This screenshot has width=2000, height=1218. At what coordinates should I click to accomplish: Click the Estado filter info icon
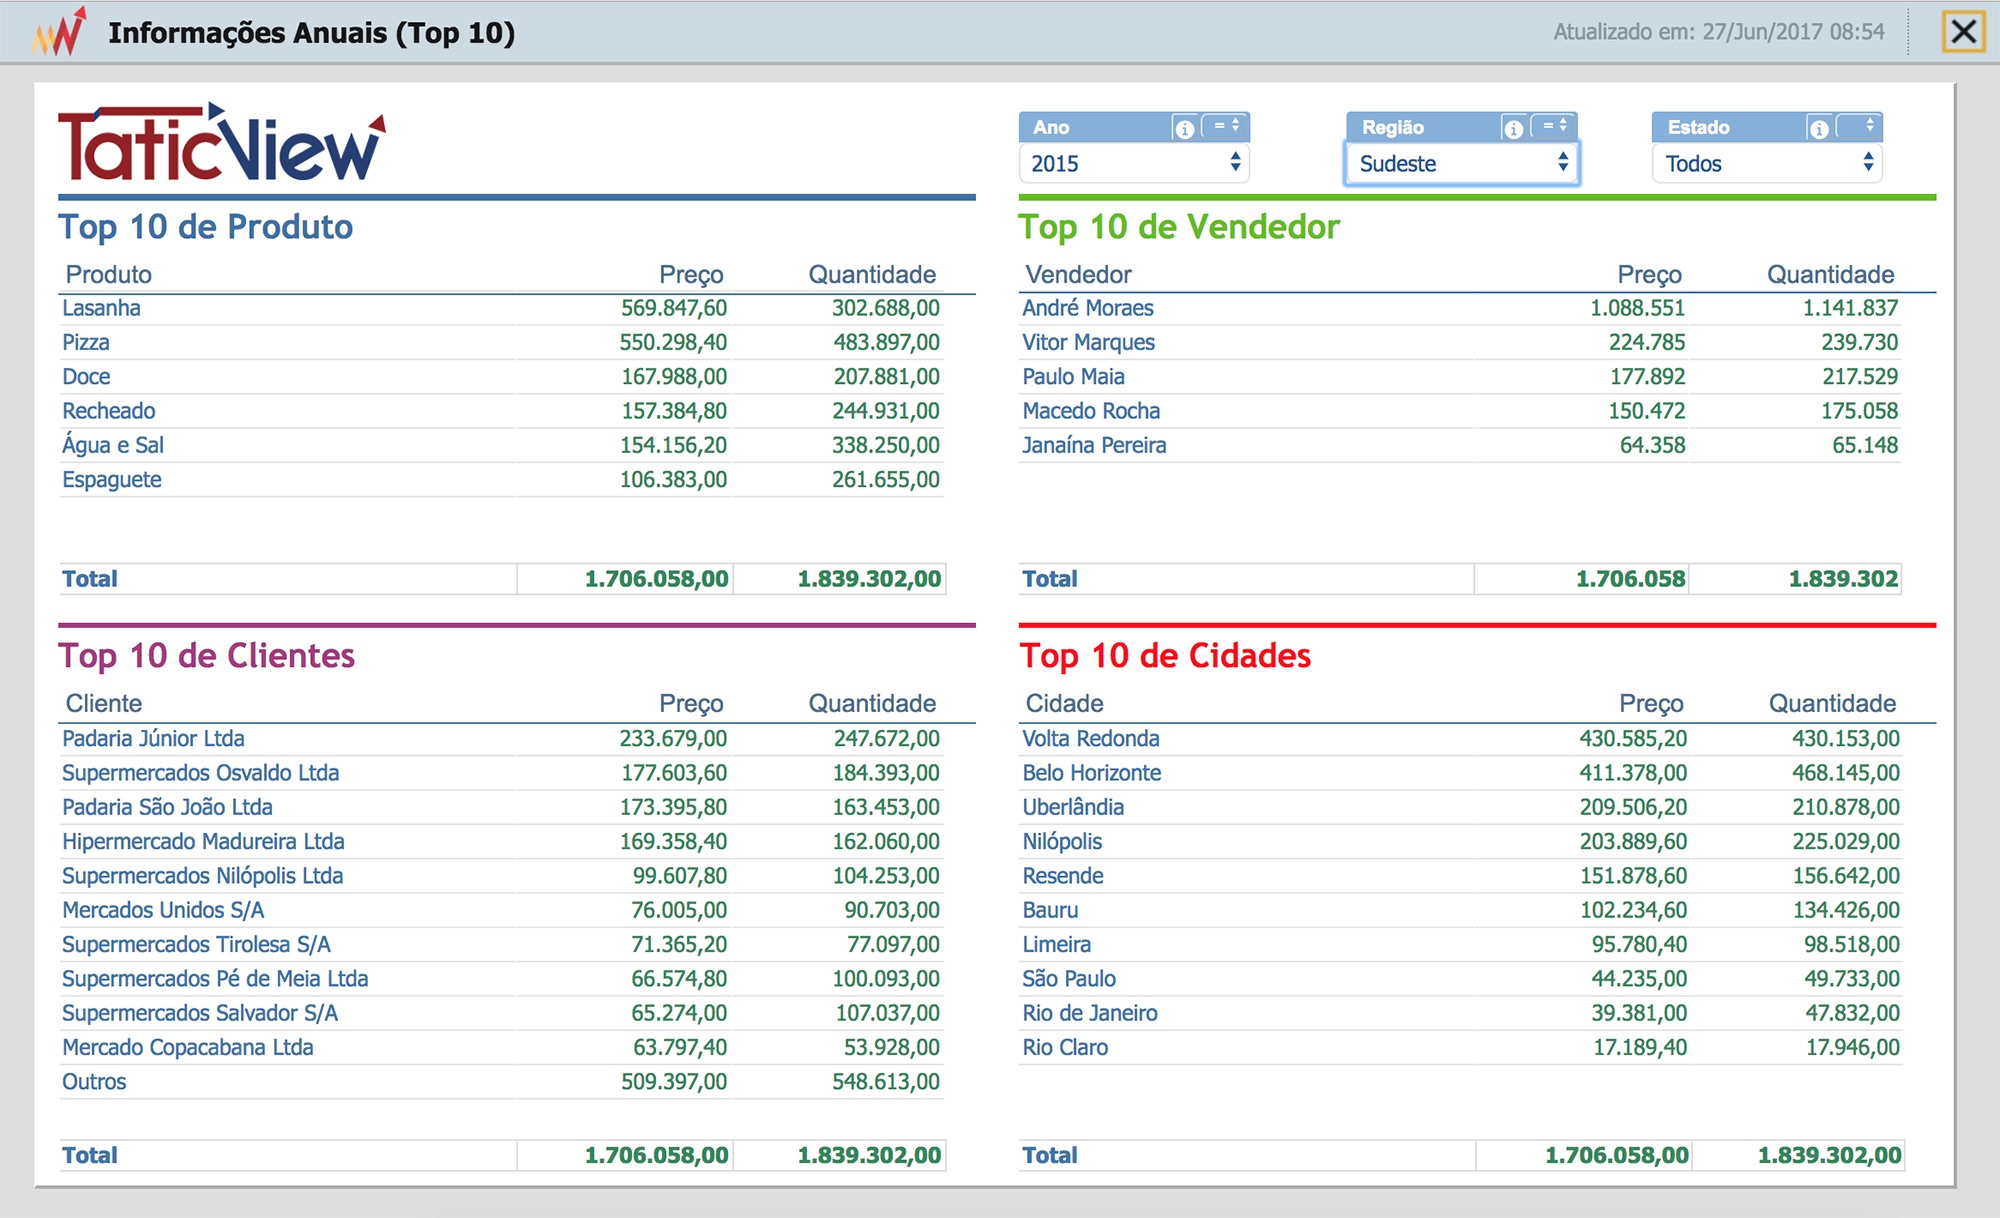[x=1819, y=128]
